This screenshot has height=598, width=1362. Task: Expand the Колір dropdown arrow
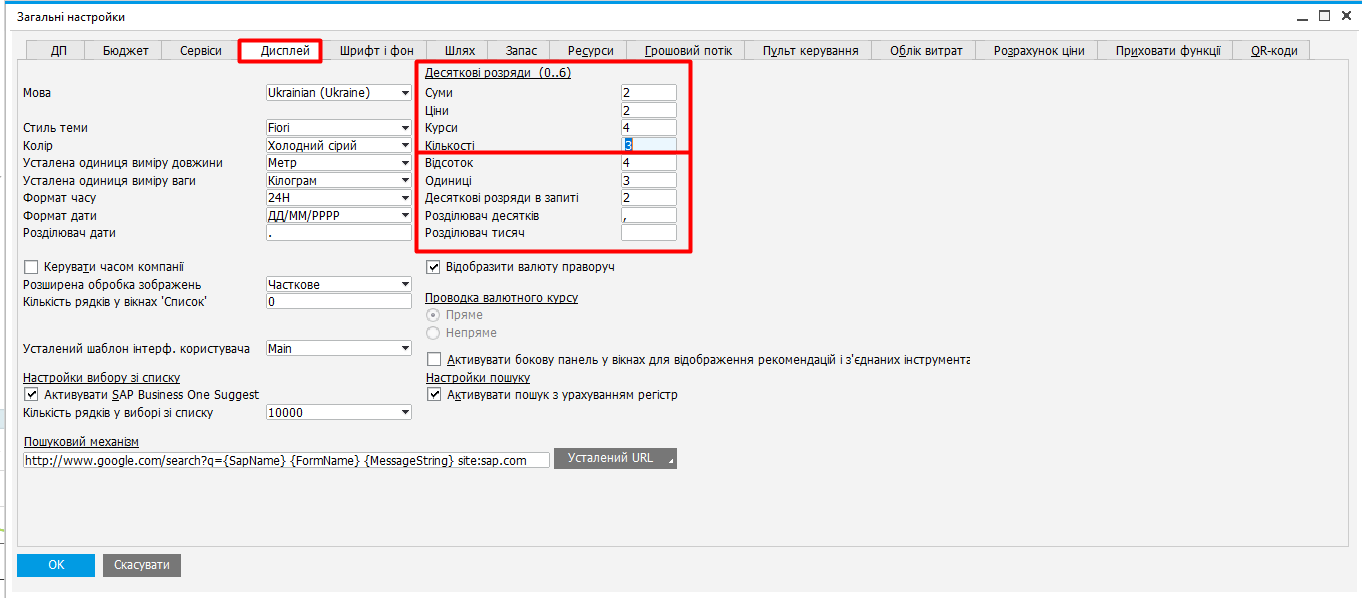[404, 146]
